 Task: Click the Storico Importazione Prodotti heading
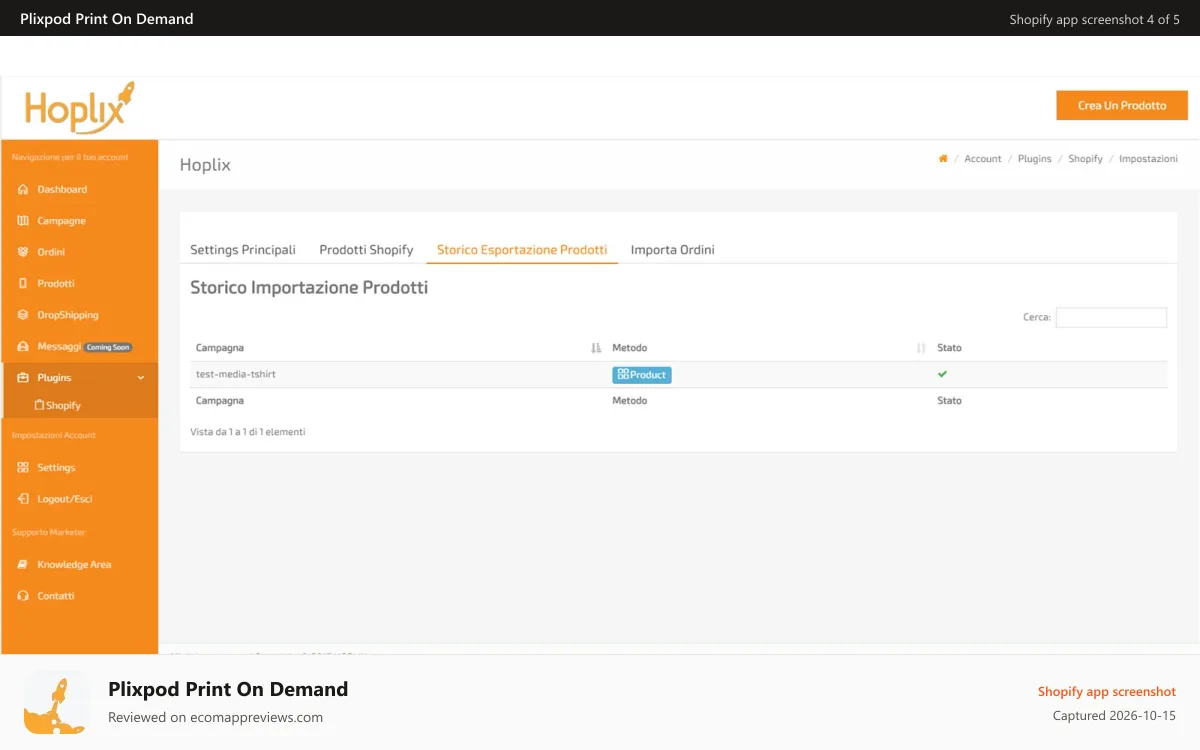click(x=309, y=288)
